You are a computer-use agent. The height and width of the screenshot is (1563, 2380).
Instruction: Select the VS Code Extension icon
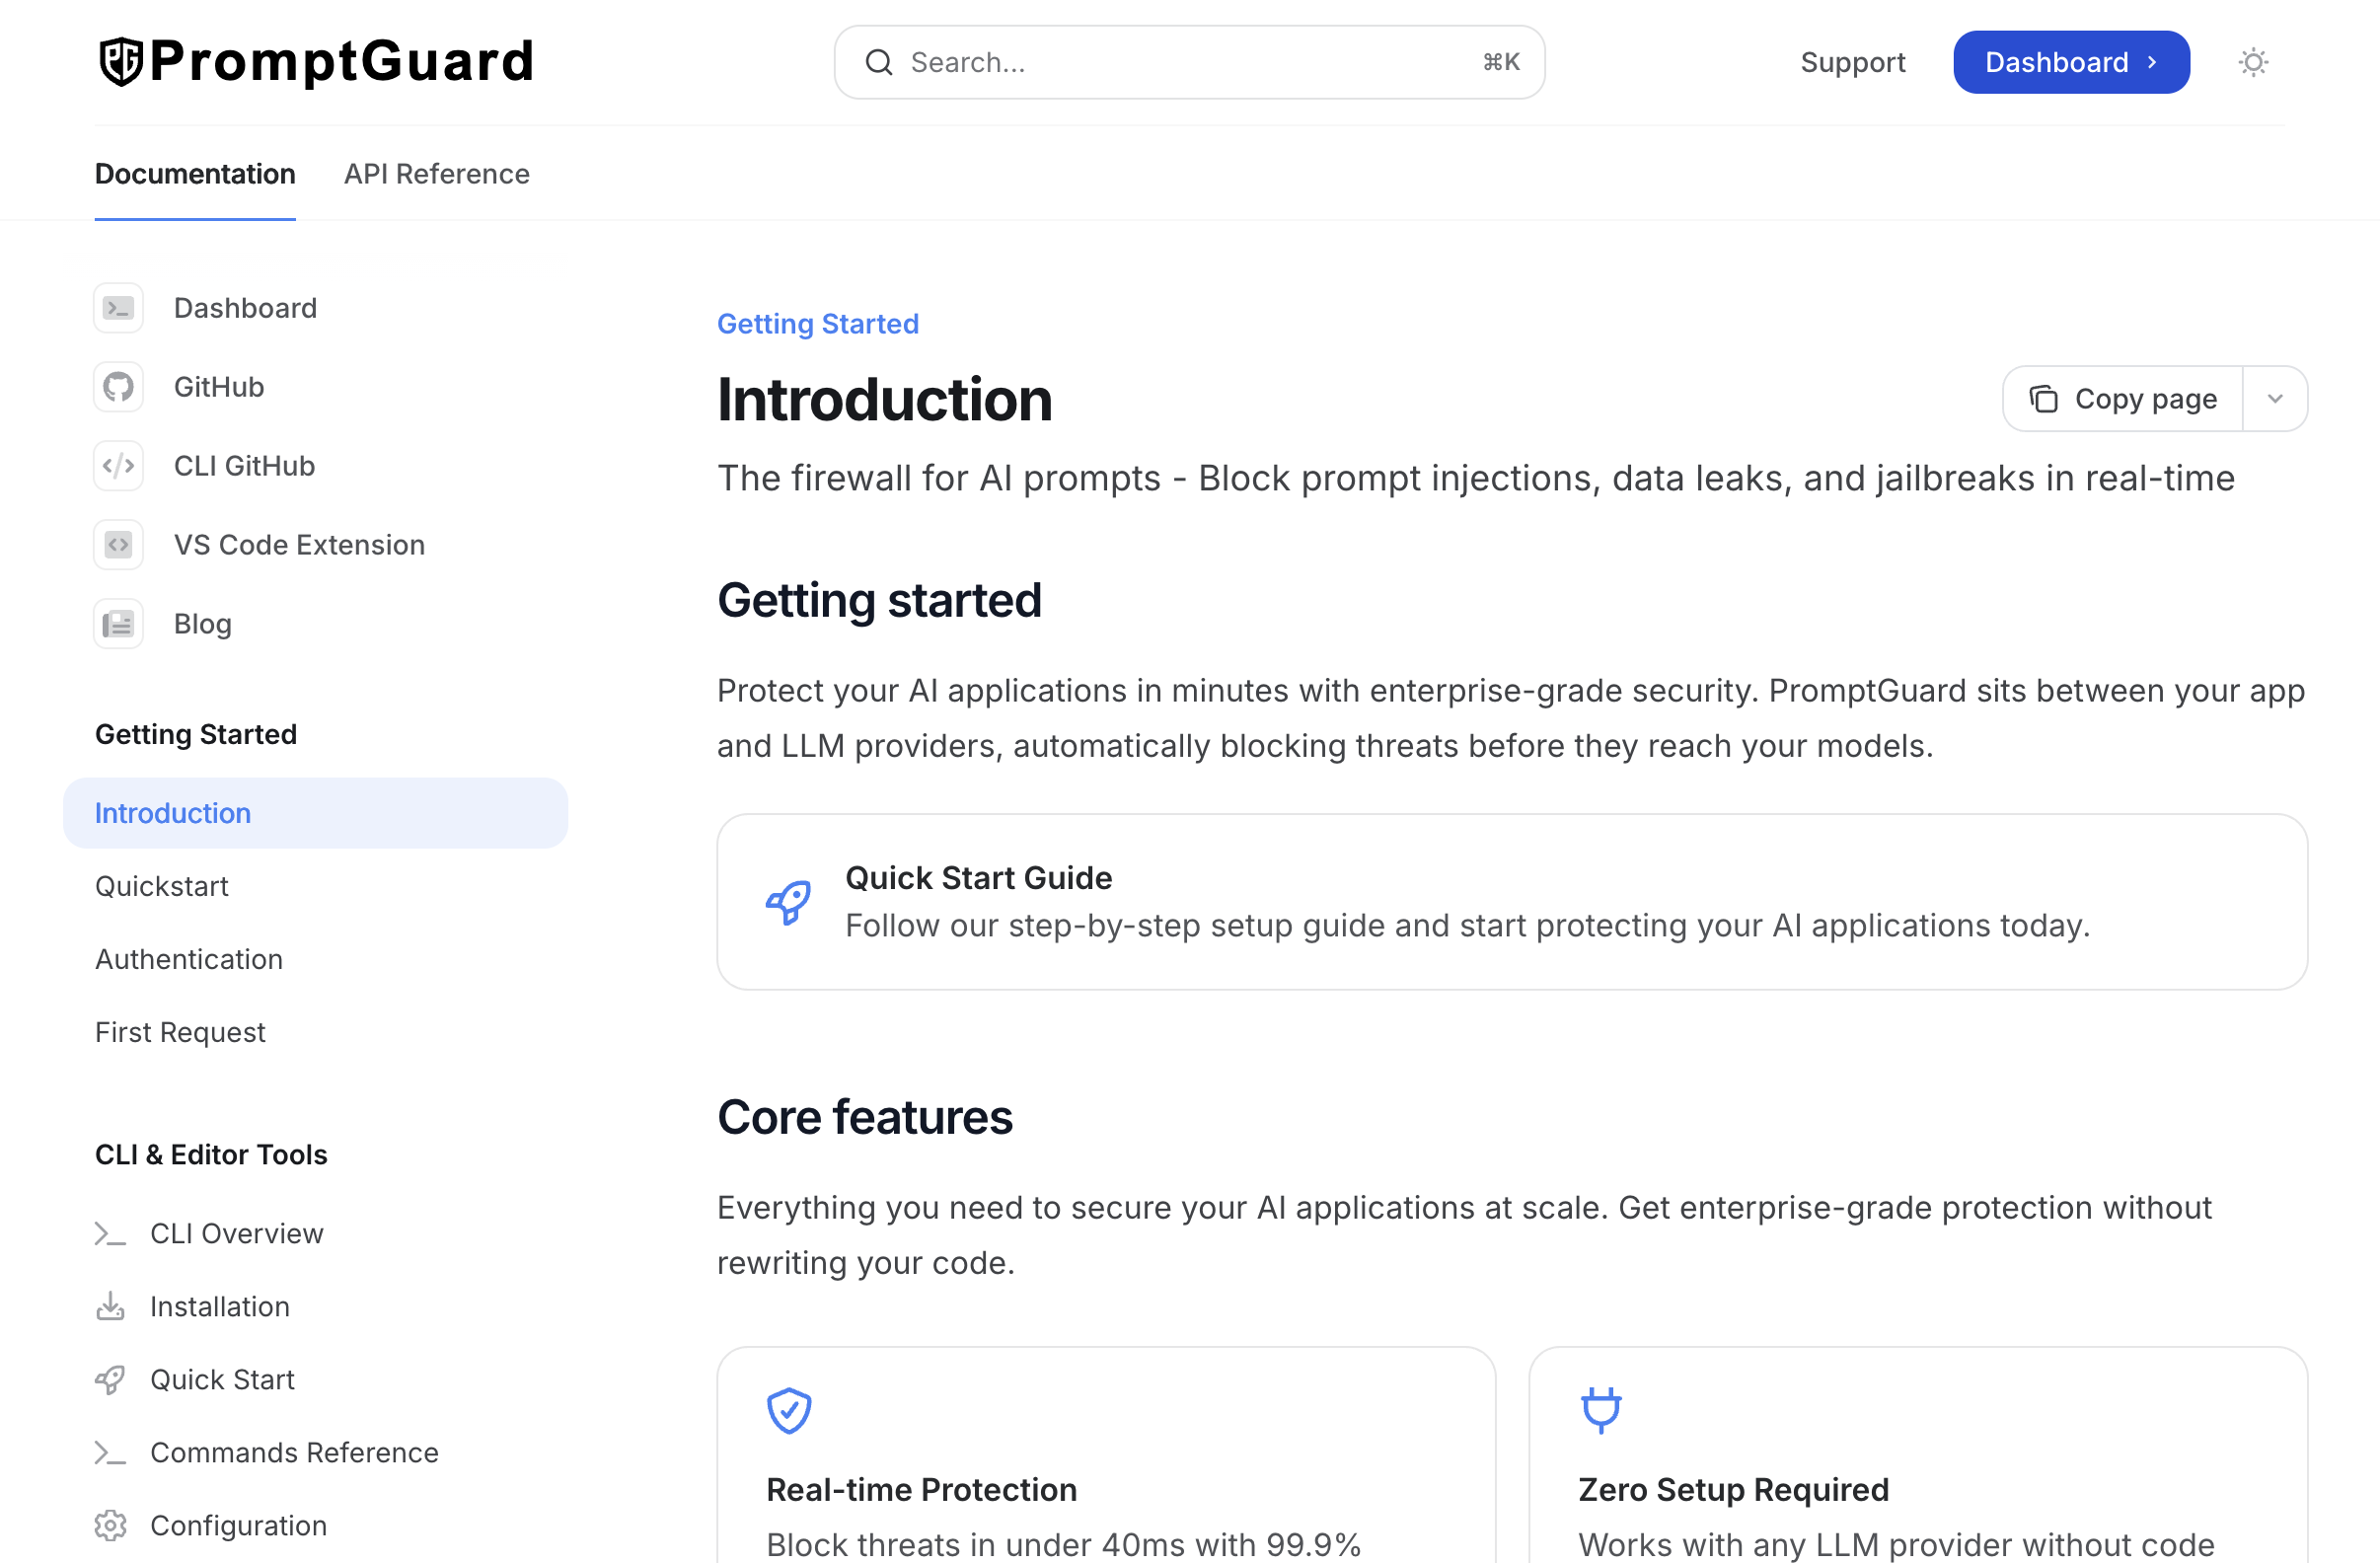[118, 544]
